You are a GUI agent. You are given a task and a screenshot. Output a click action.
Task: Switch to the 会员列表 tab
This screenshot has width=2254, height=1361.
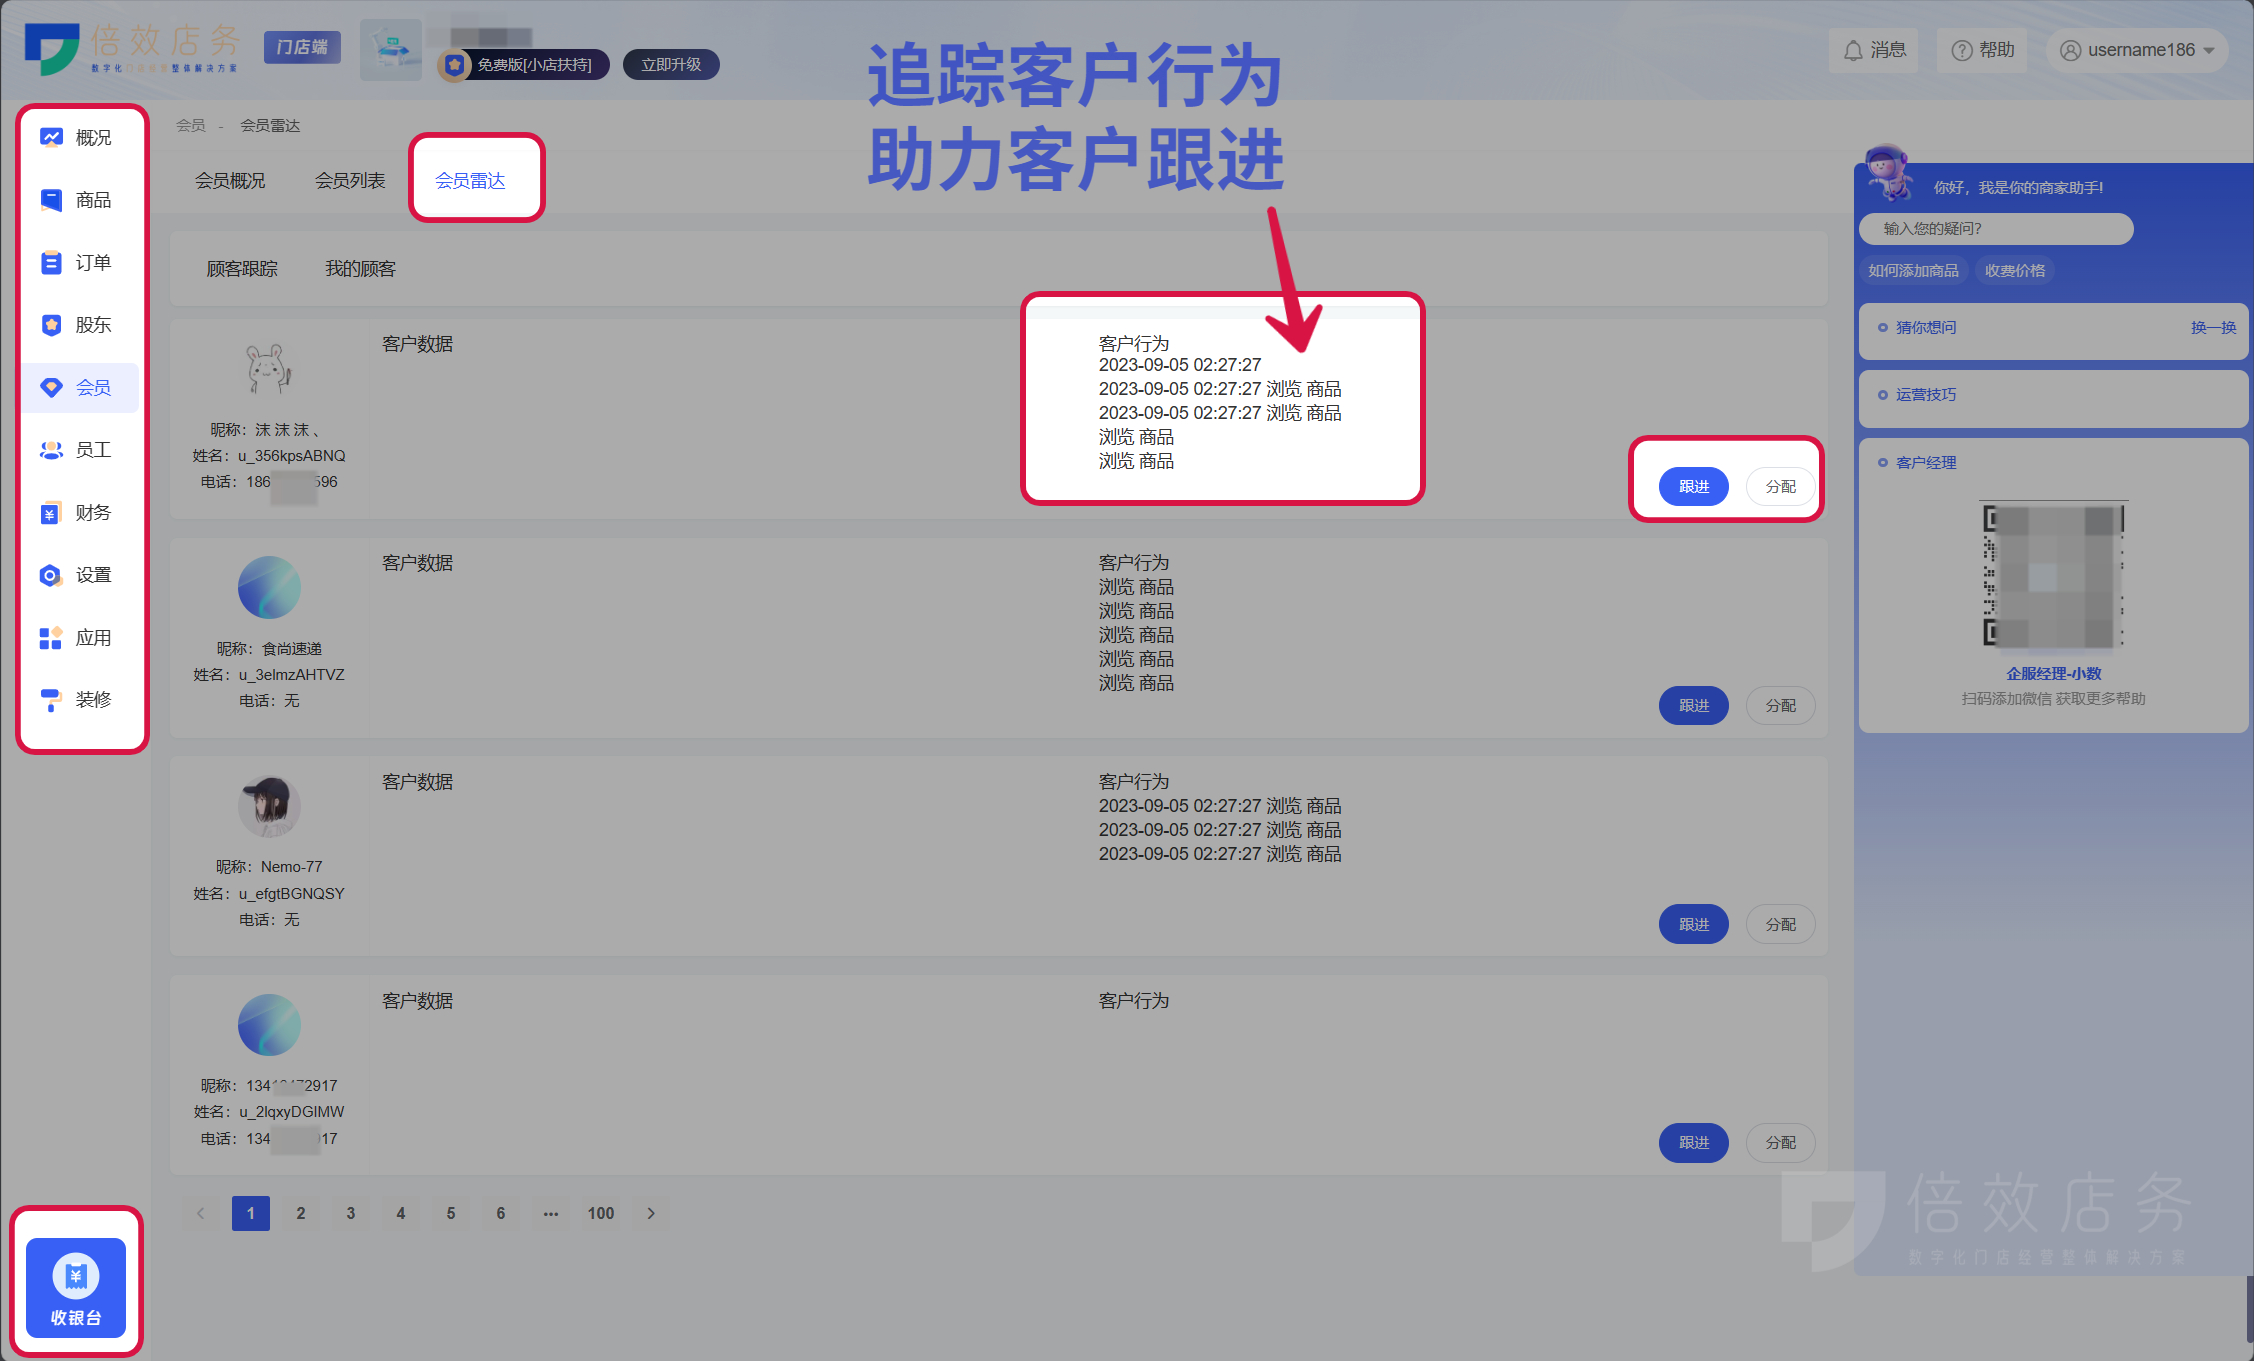350,180
